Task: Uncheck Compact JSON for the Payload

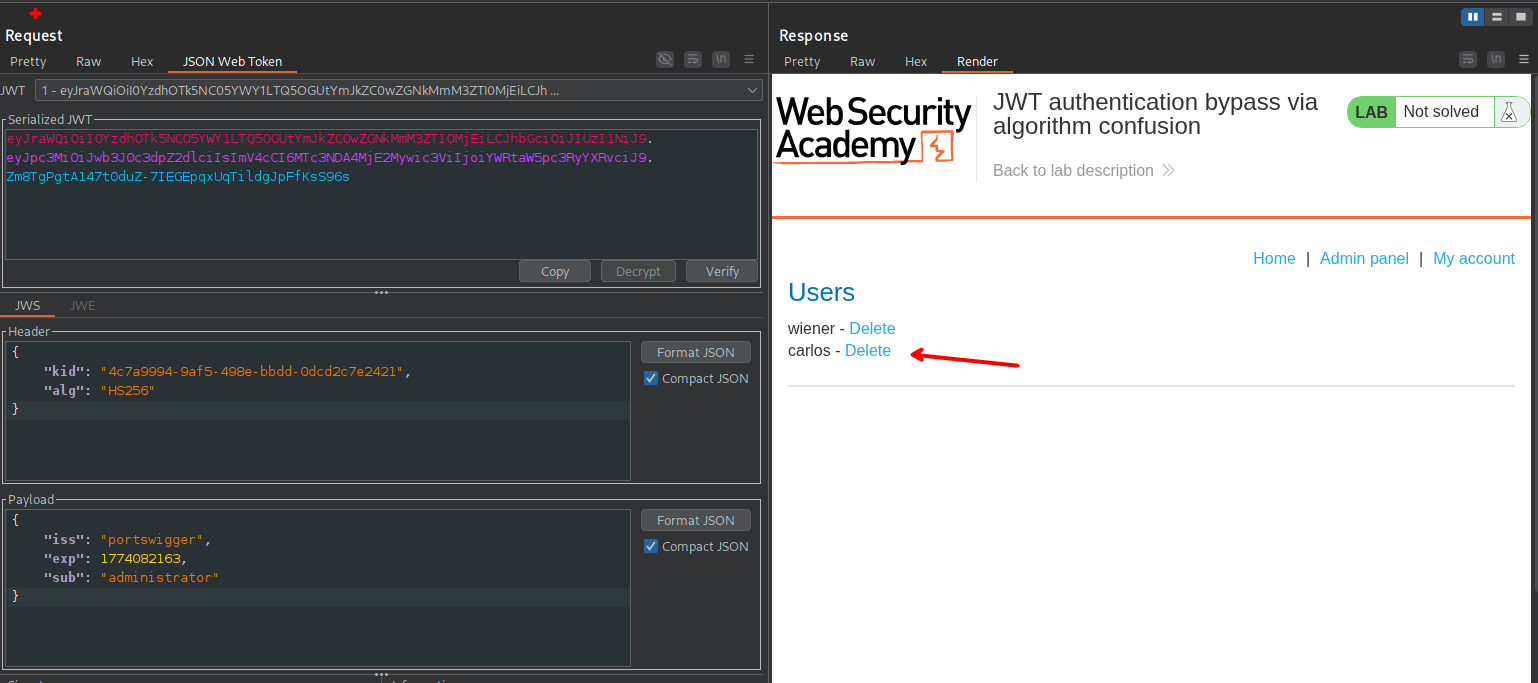Action: pyautogui.click(x=651, y=546)
